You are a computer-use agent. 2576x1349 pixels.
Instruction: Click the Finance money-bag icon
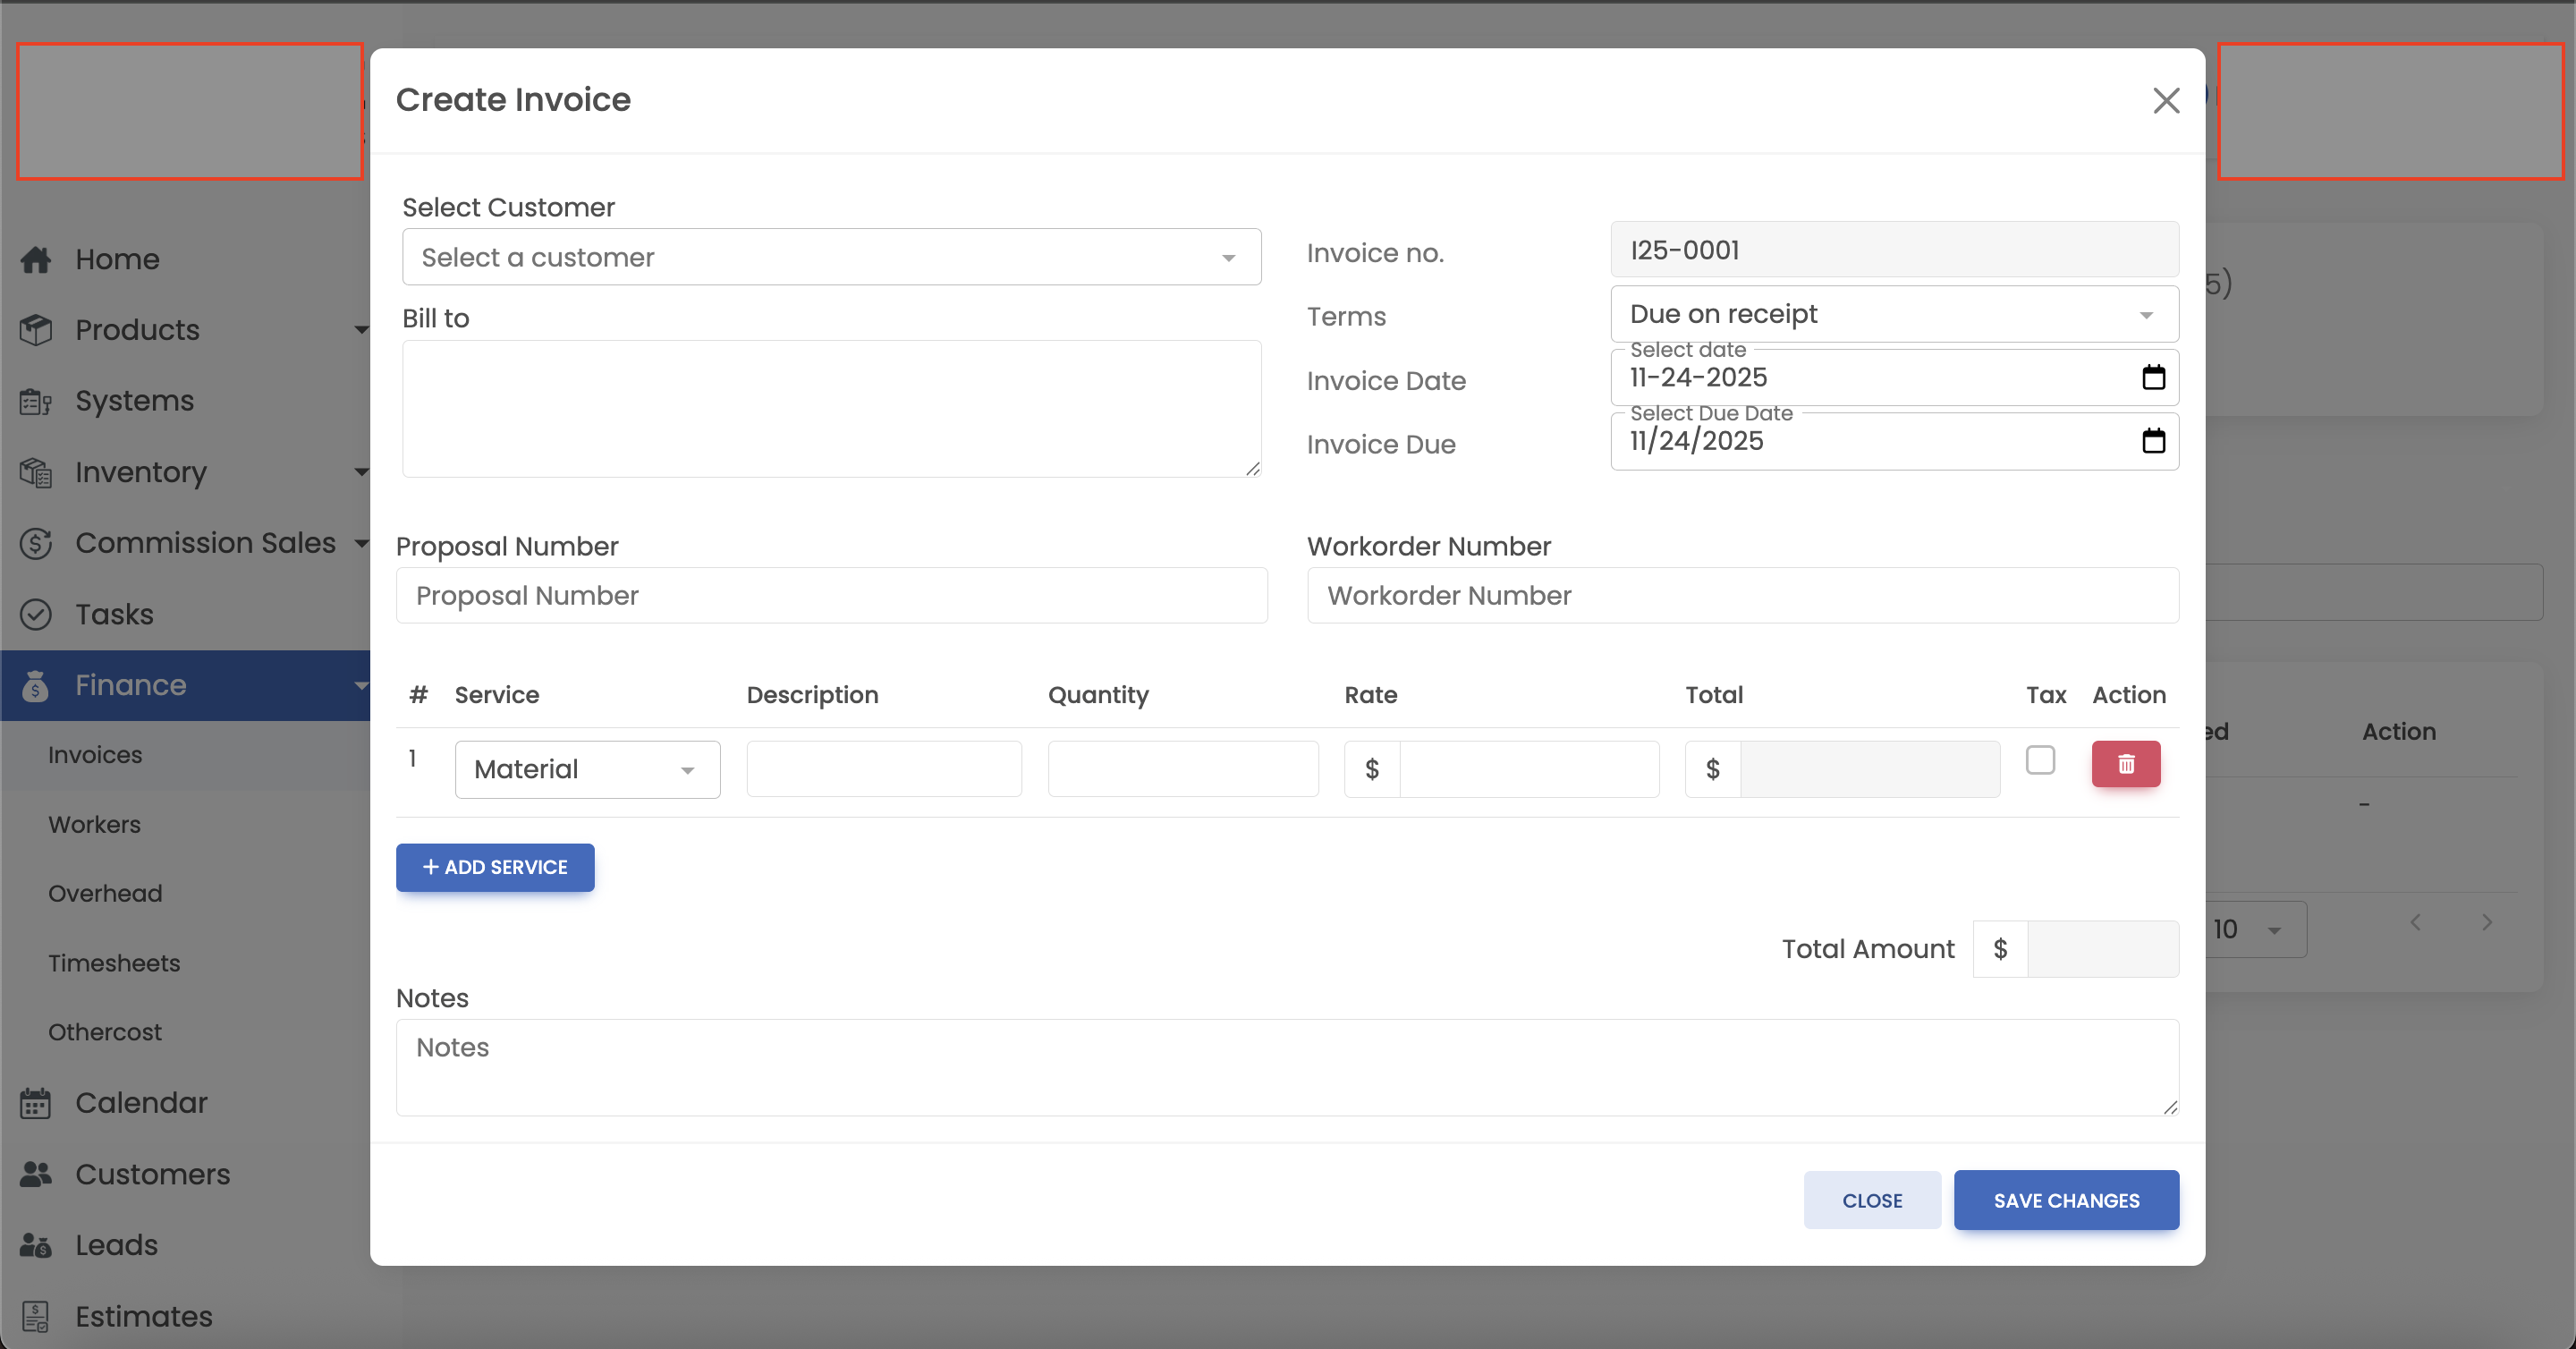[36, 686]
